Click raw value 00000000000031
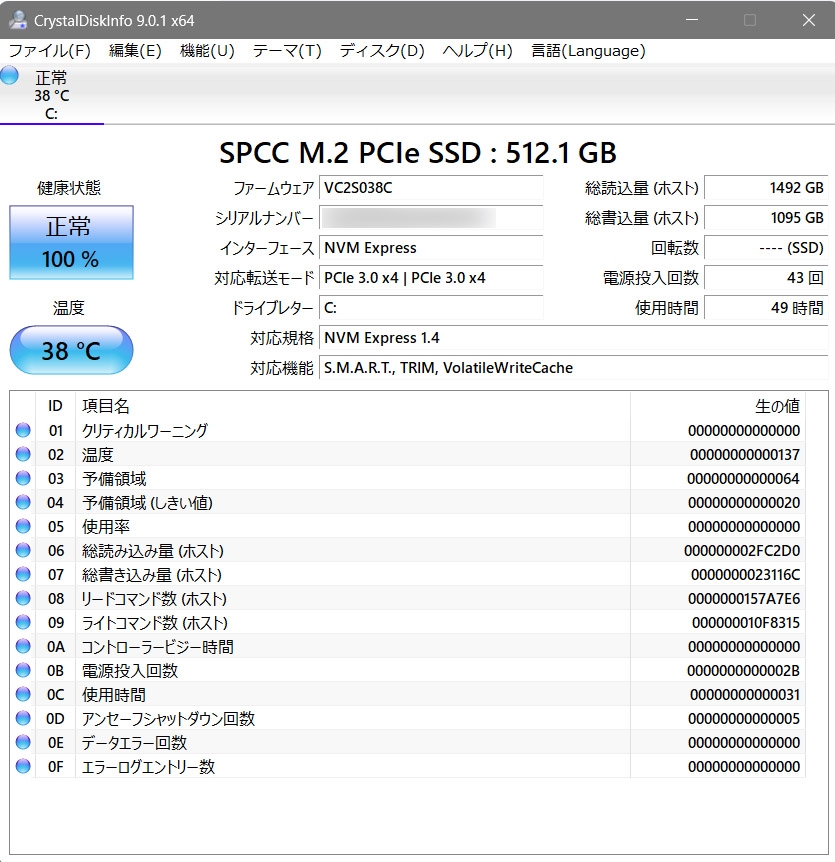 tap(745, 695)
